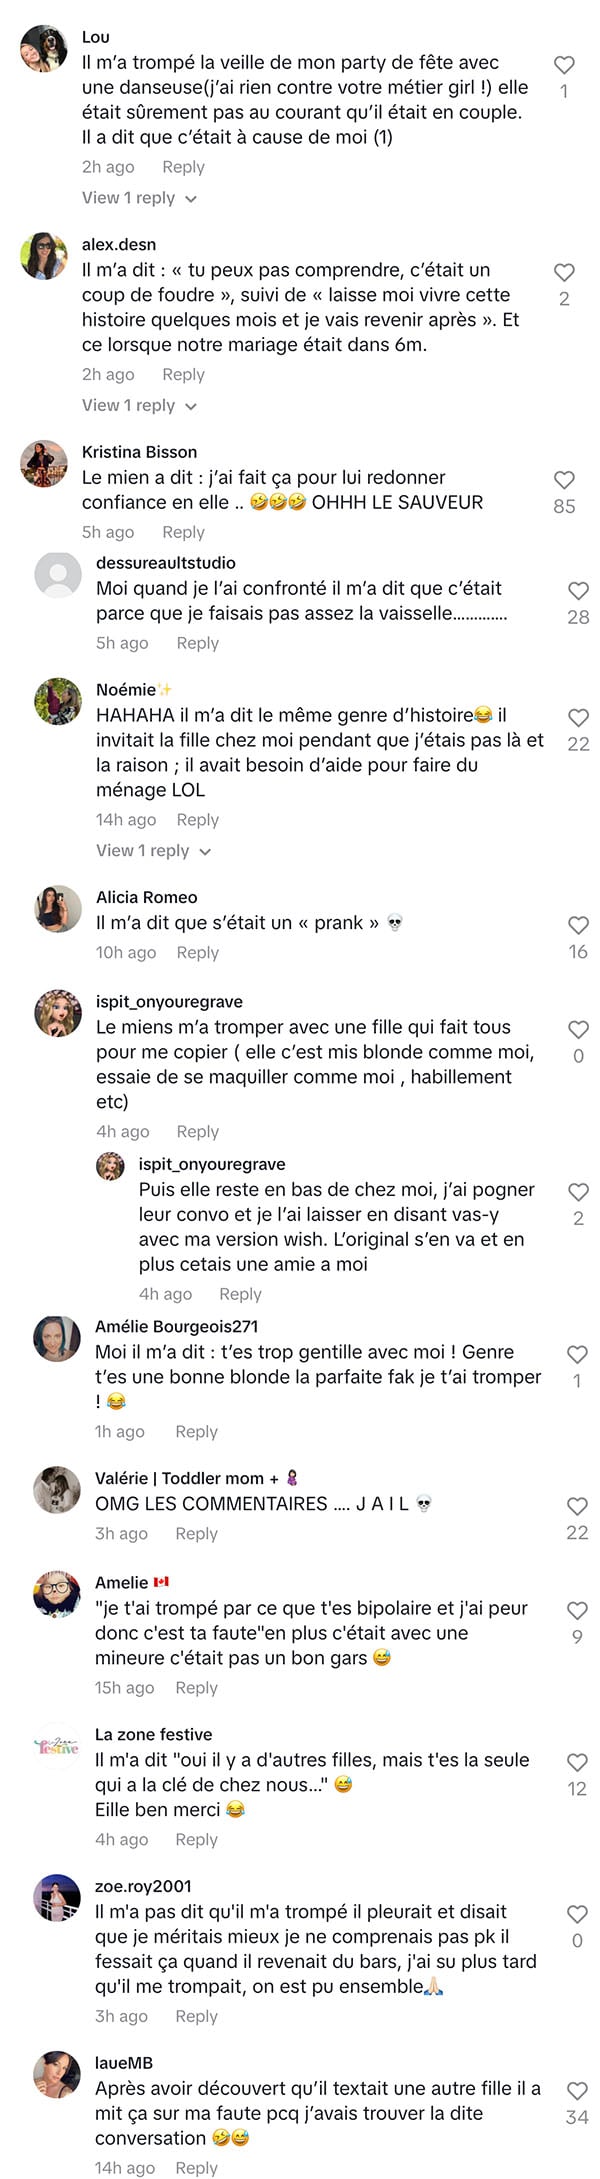Expand View 1 reply under Noémie's comment
This screenshot has width=600, height=2179.
click(x=153, y=851)
